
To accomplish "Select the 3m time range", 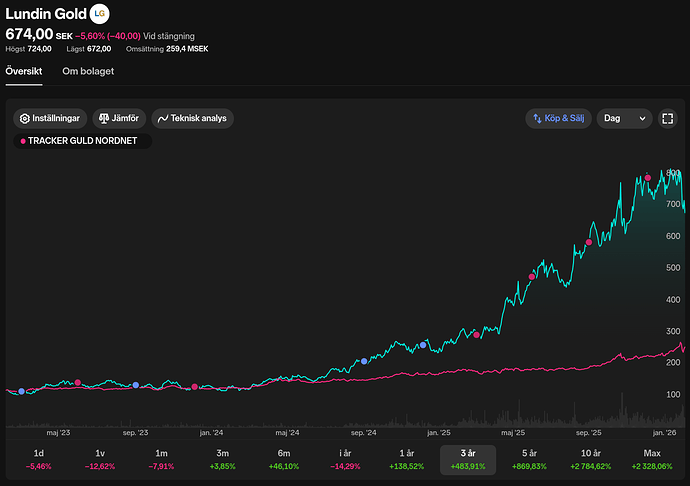I will [x=223, y=460].
